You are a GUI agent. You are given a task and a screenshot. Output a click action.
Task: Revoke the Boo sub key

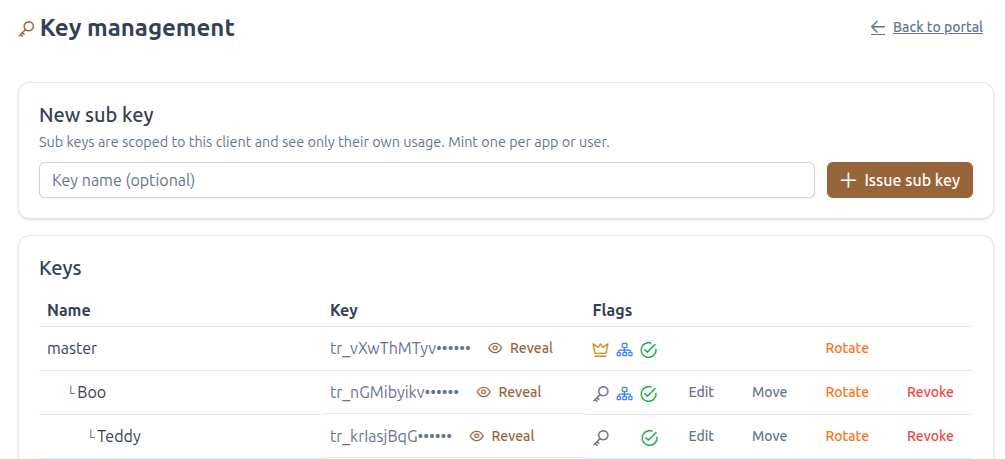point(930,392)
